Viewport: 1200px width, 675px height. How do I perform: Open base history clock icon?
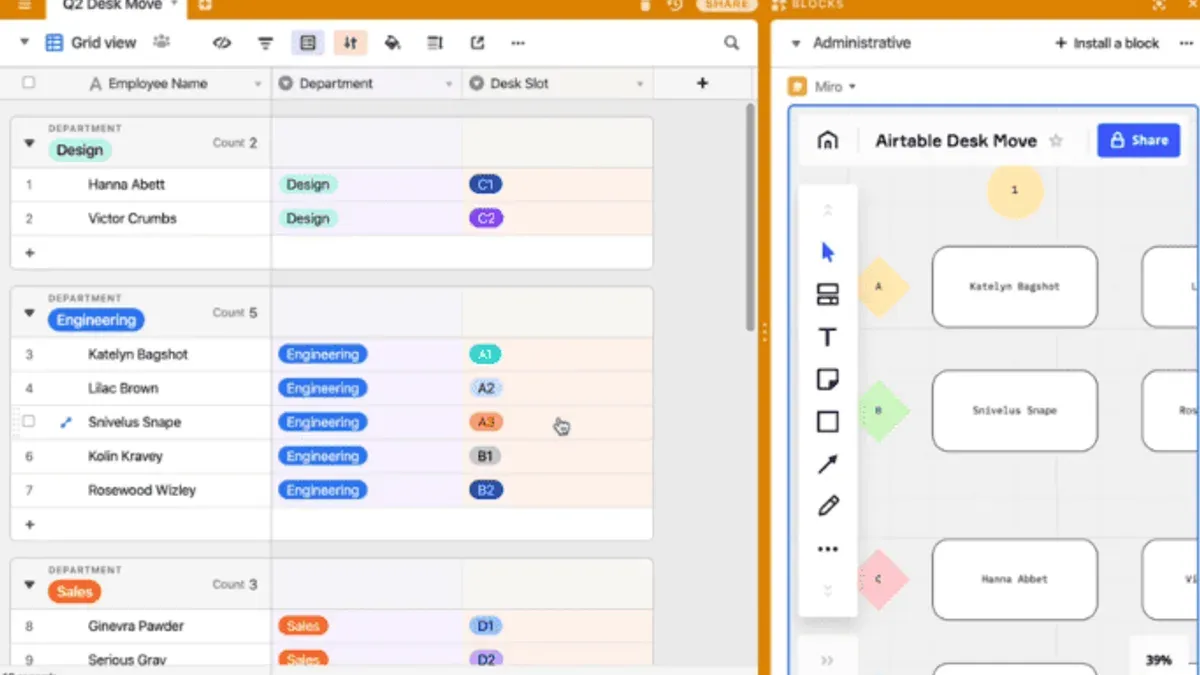[675, 5]
